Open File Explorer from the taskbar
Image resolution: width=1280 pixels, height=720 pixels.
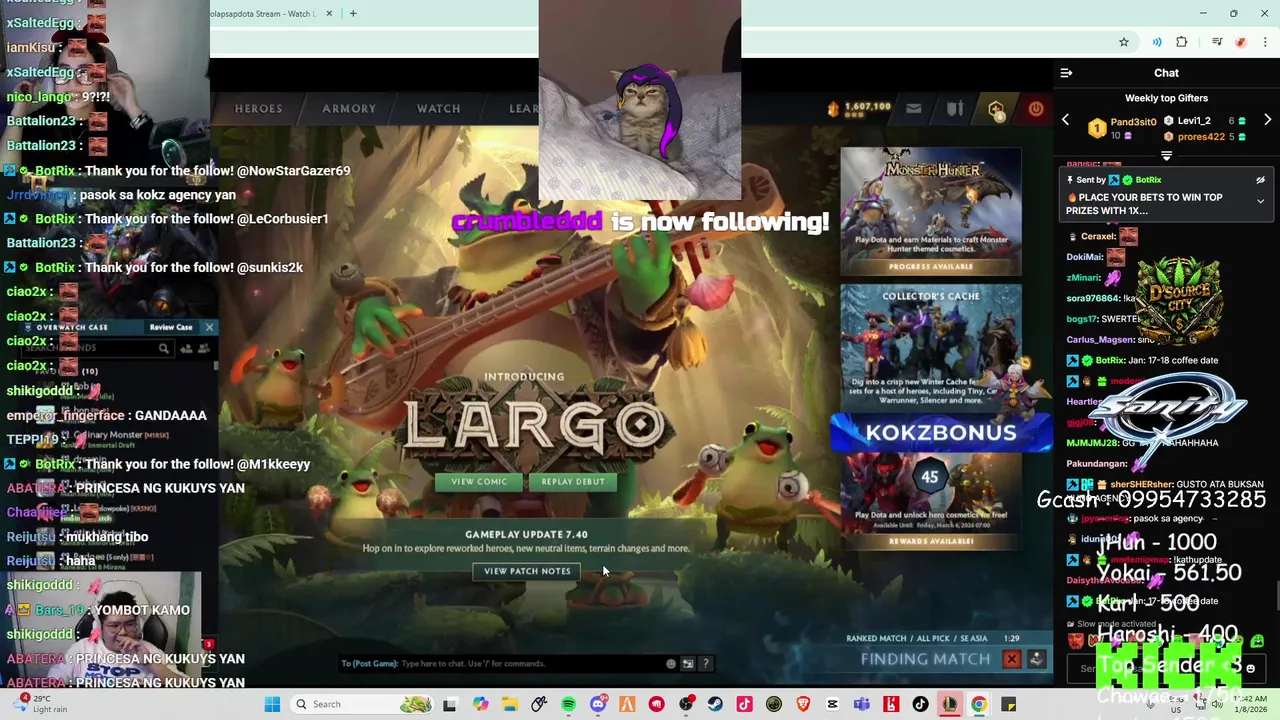pyautogui.click(x=510, y=704)
